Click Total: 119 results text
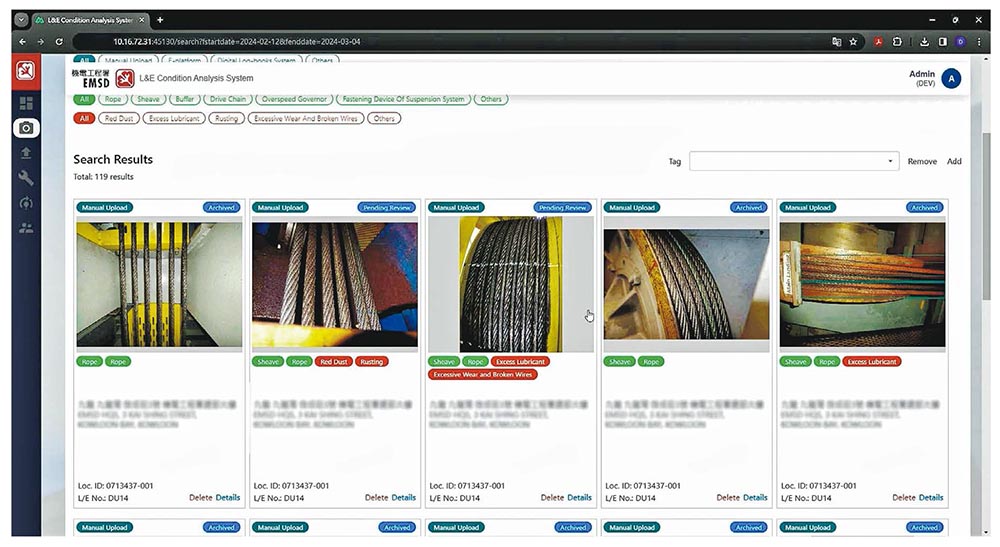 coord(103,177)
